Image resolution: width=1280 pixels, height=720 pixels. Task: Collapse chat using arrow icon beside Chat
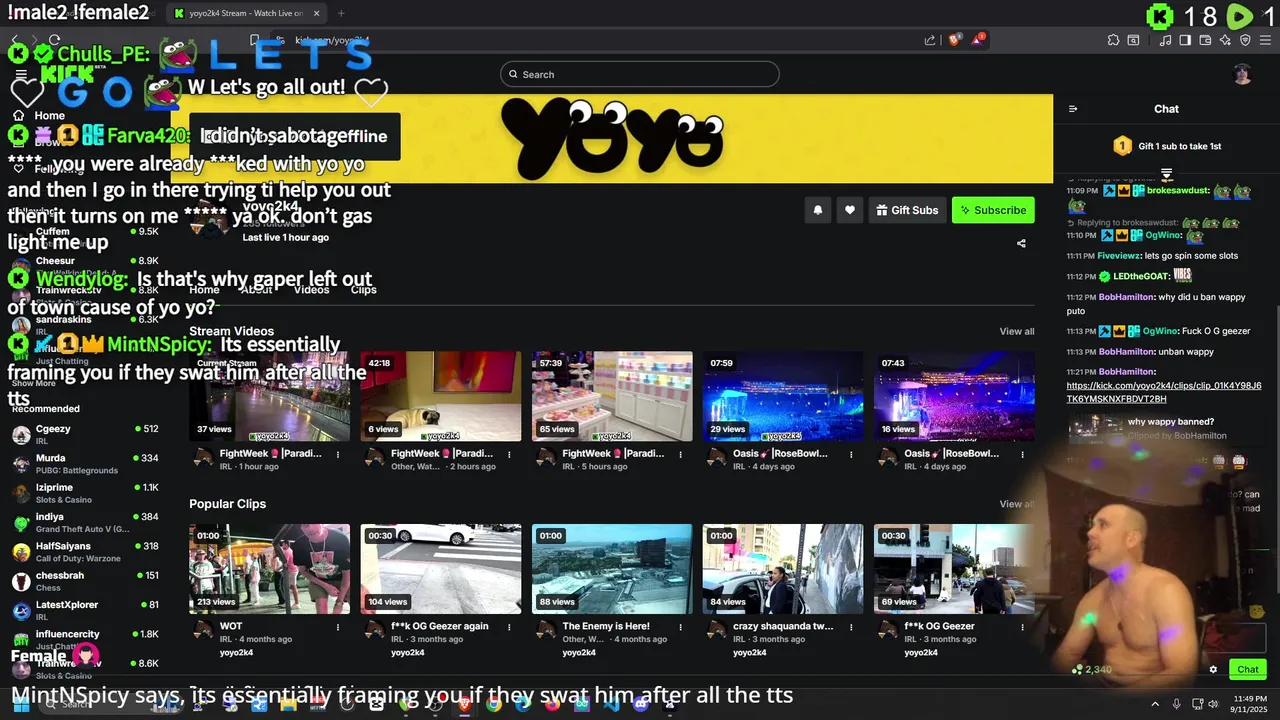(1073, 109)
